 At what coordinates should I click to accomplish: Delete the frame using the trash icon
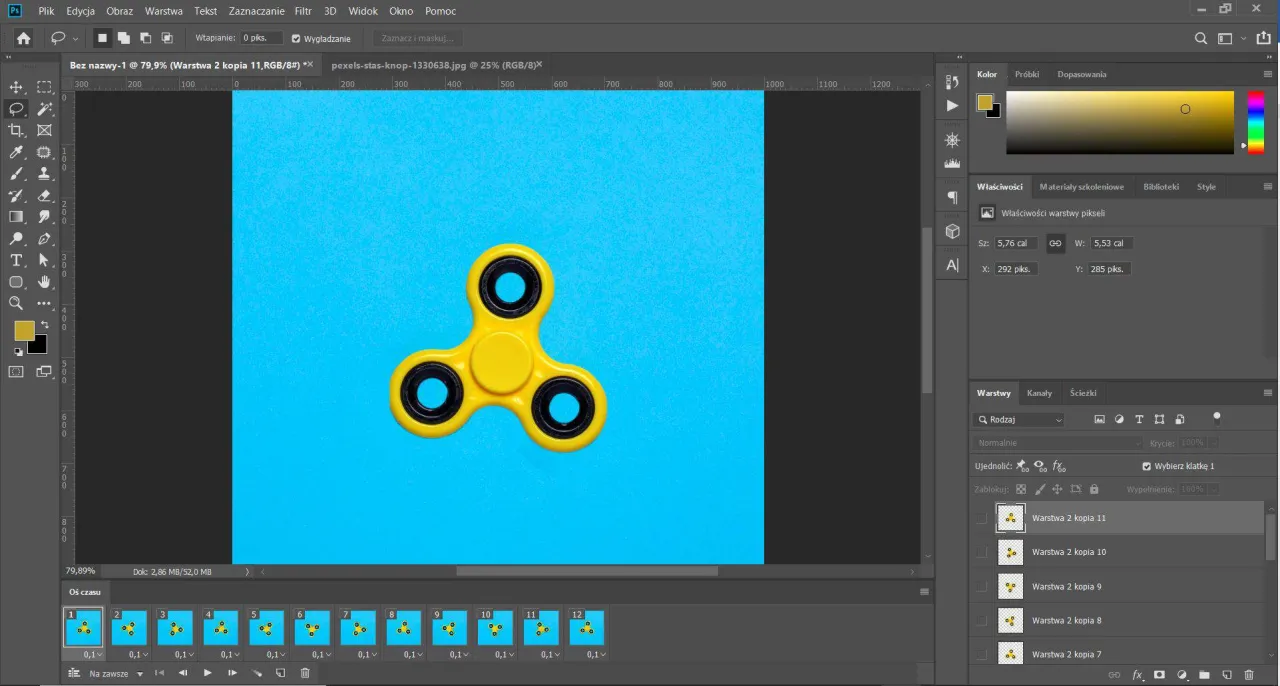305,673
